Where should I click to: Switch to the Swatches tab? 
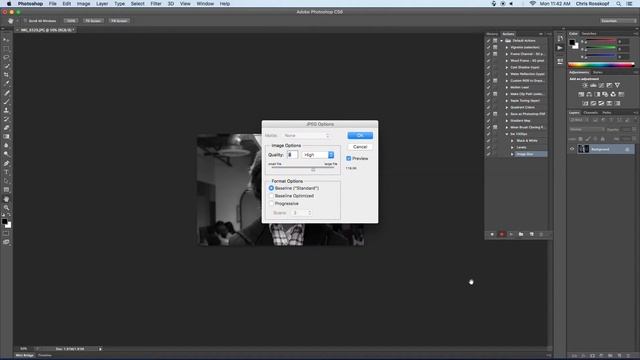pyautogui.click(x=589, y=34)
